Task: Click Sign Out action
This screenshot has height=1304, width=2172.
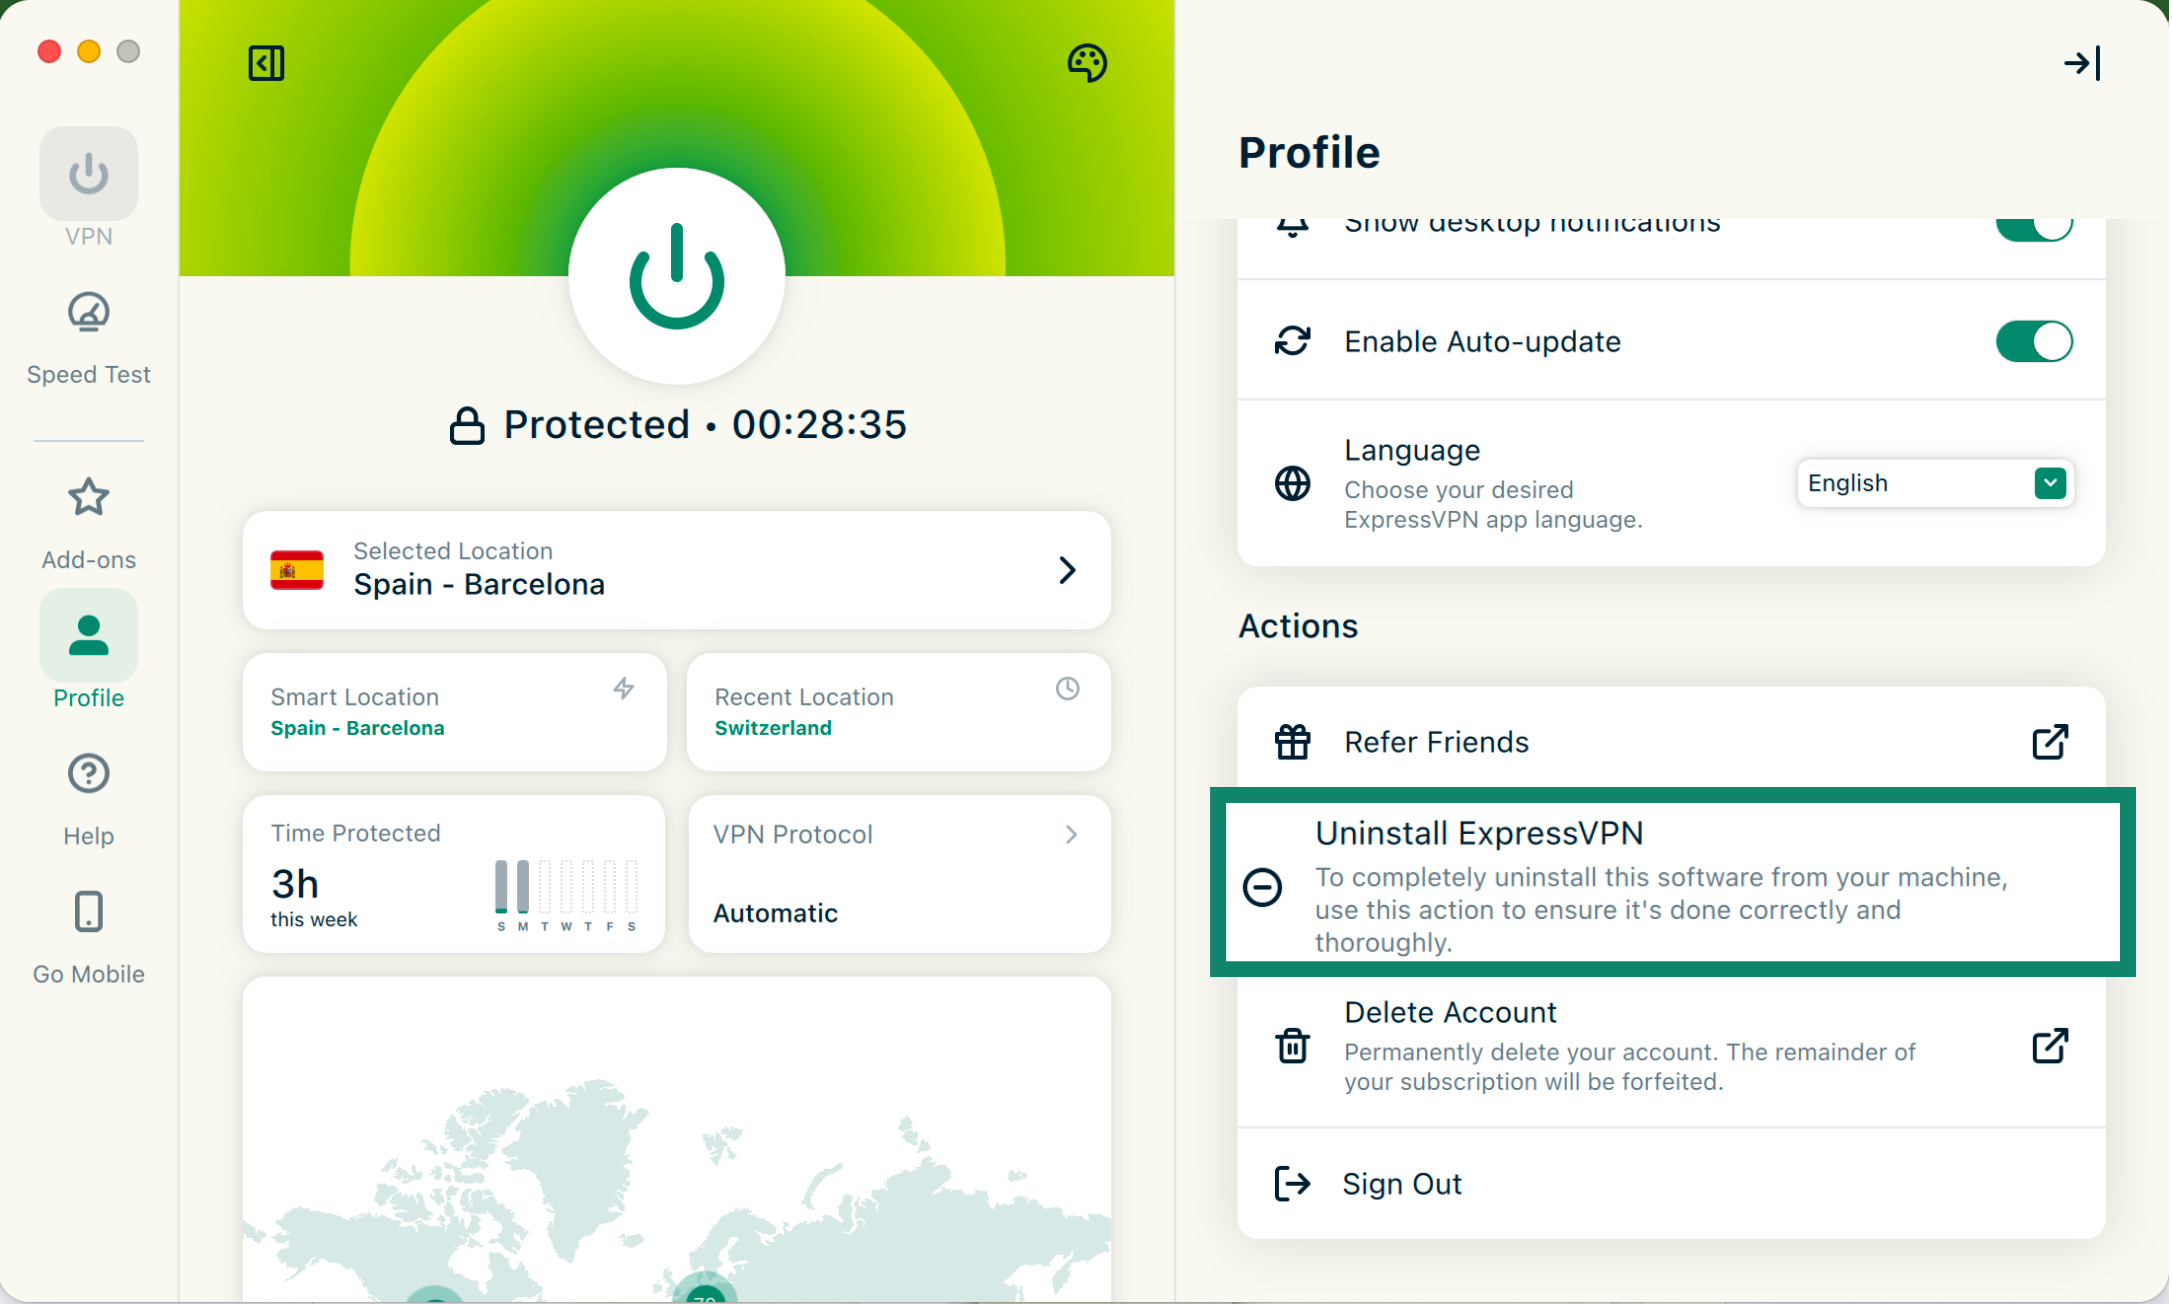Action: [x=1401, y=1184]
